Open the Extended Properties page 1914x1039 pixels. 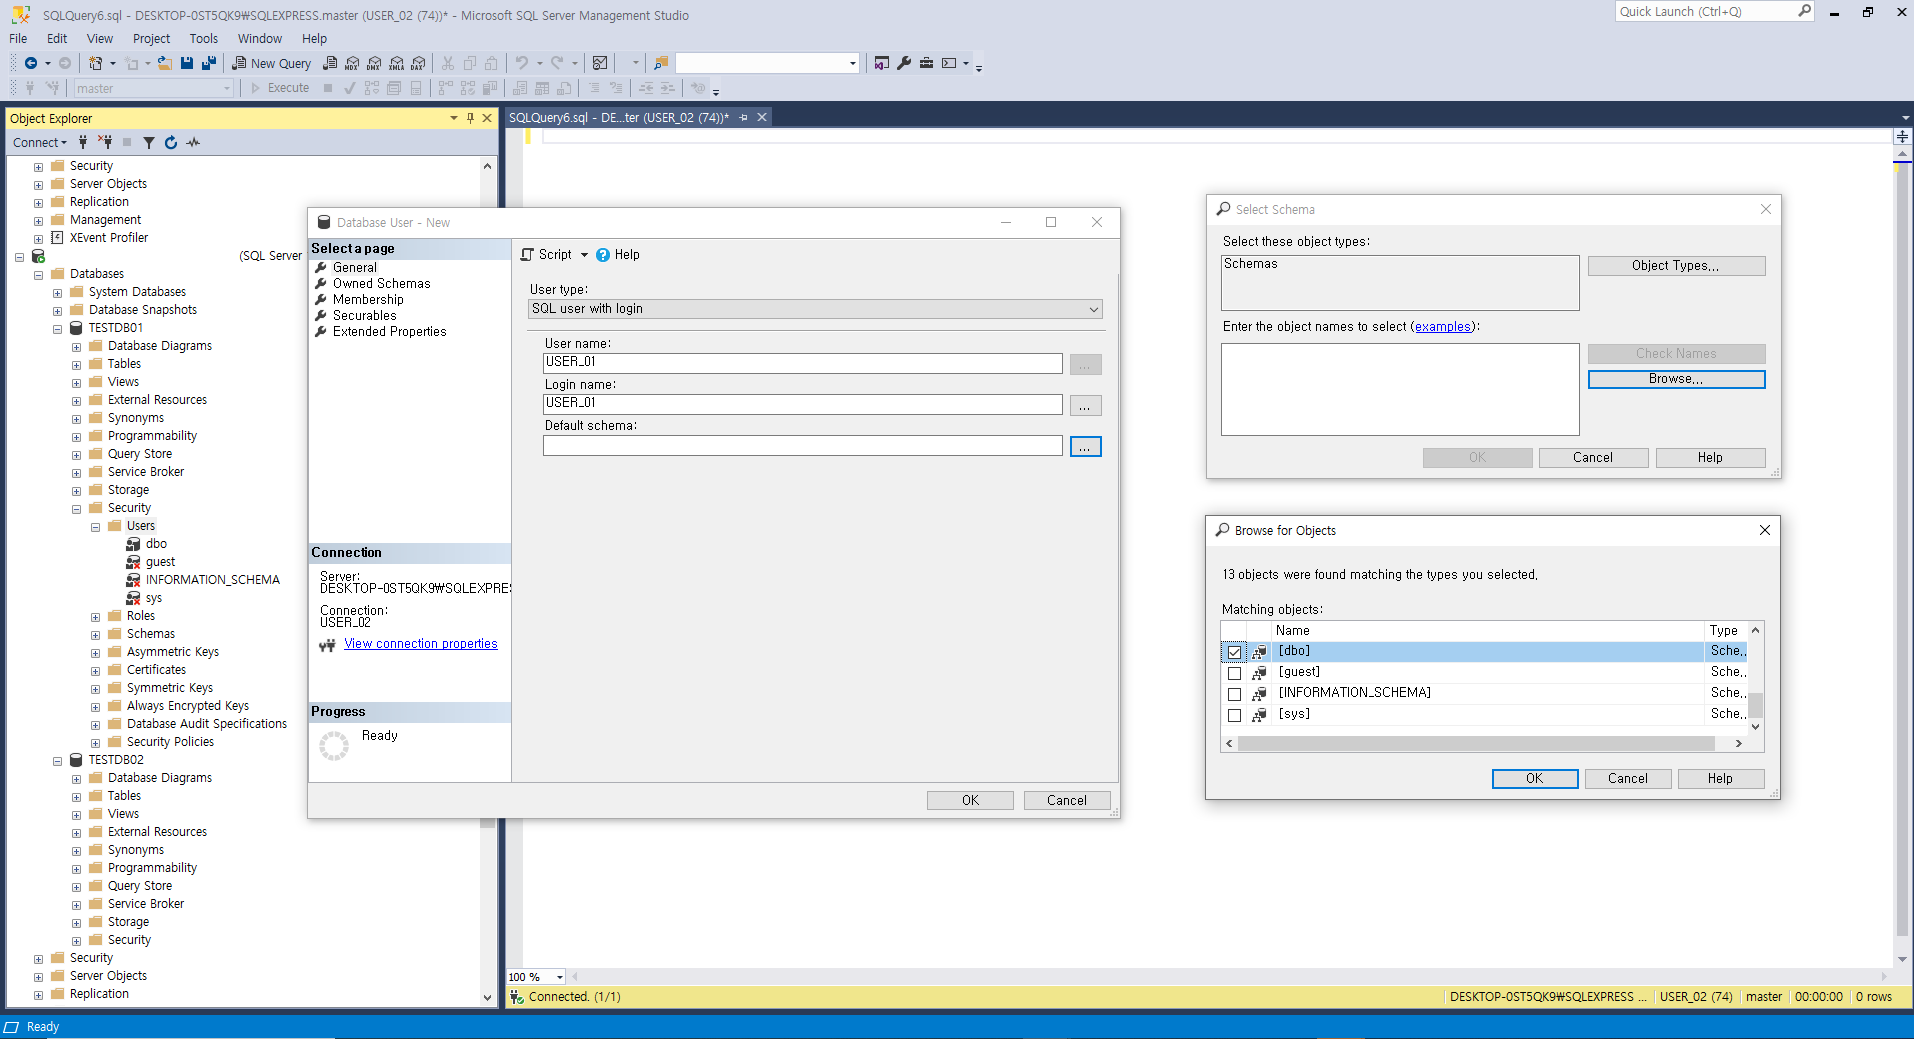click(389, 332)
